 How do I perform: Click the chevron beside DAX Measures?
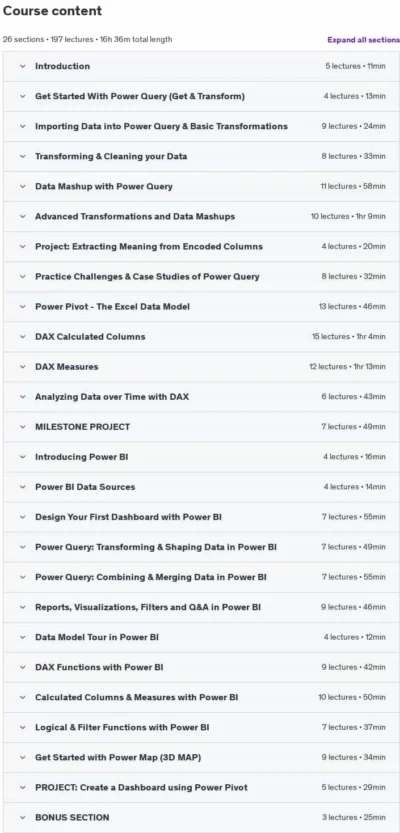point(22,367)
